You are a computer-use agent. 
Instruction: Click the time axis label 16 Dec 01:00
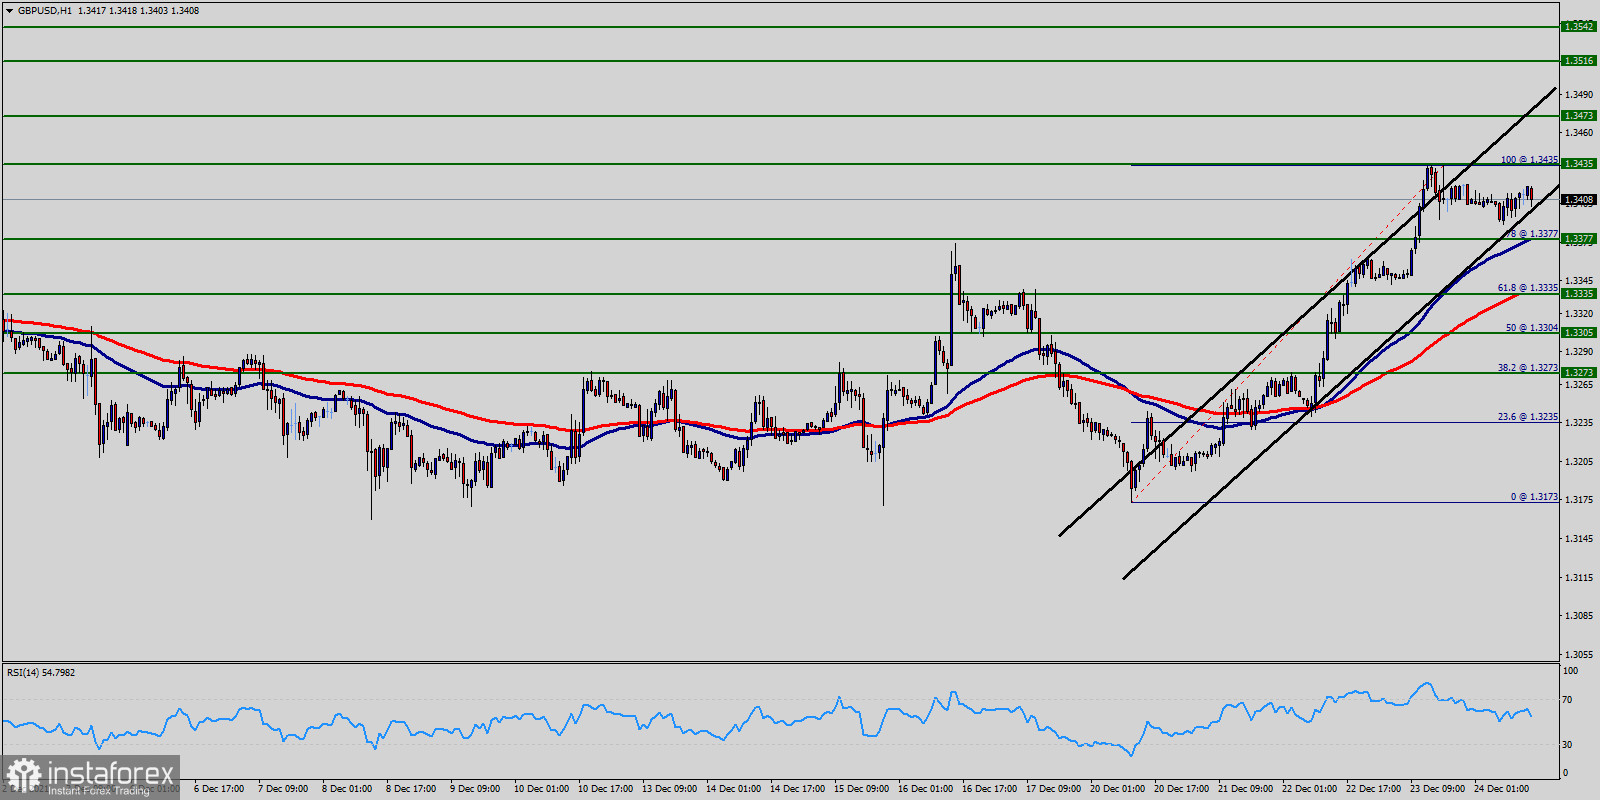click(x=925, y=789)
